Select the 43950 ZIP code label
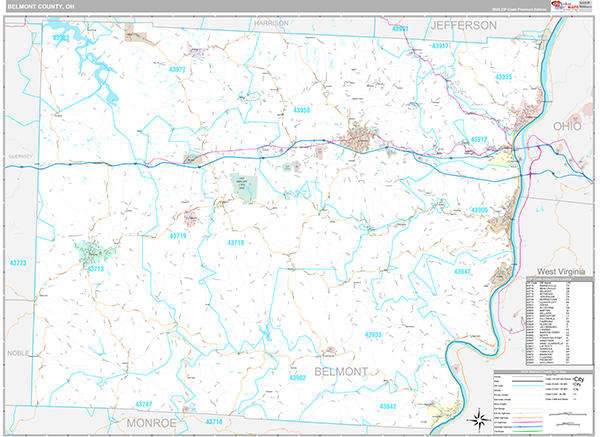Screen dimensions: 600x437 pyautogui.click(x=301, y=111)
